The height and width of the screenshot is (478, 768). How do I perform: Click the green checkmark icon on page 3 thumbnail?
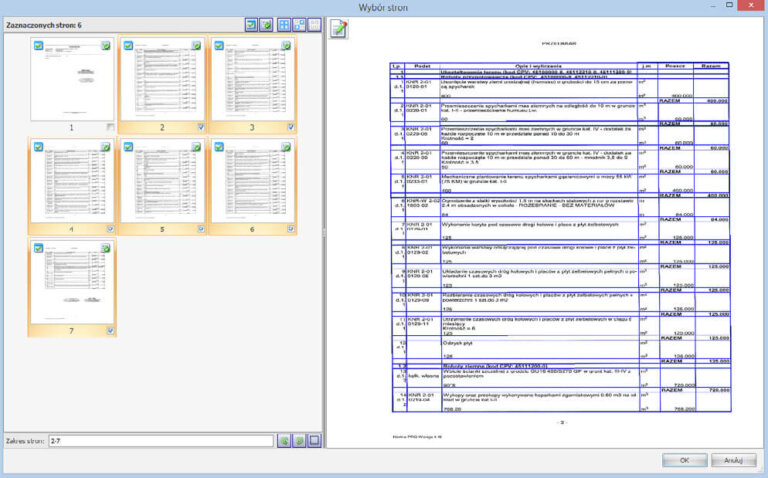pyautogui.click(x=287, y=46)
